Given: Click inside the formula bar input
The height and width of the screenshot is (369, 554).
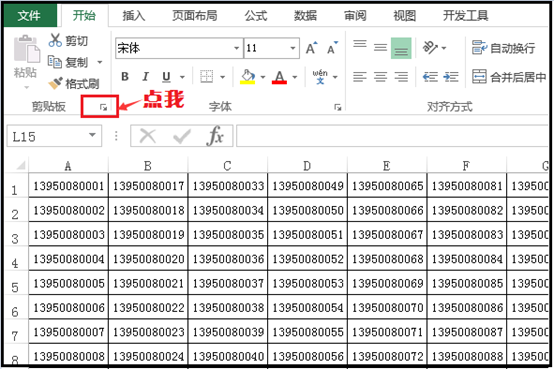Looking at the screenshot, I should tap(392, 135).
